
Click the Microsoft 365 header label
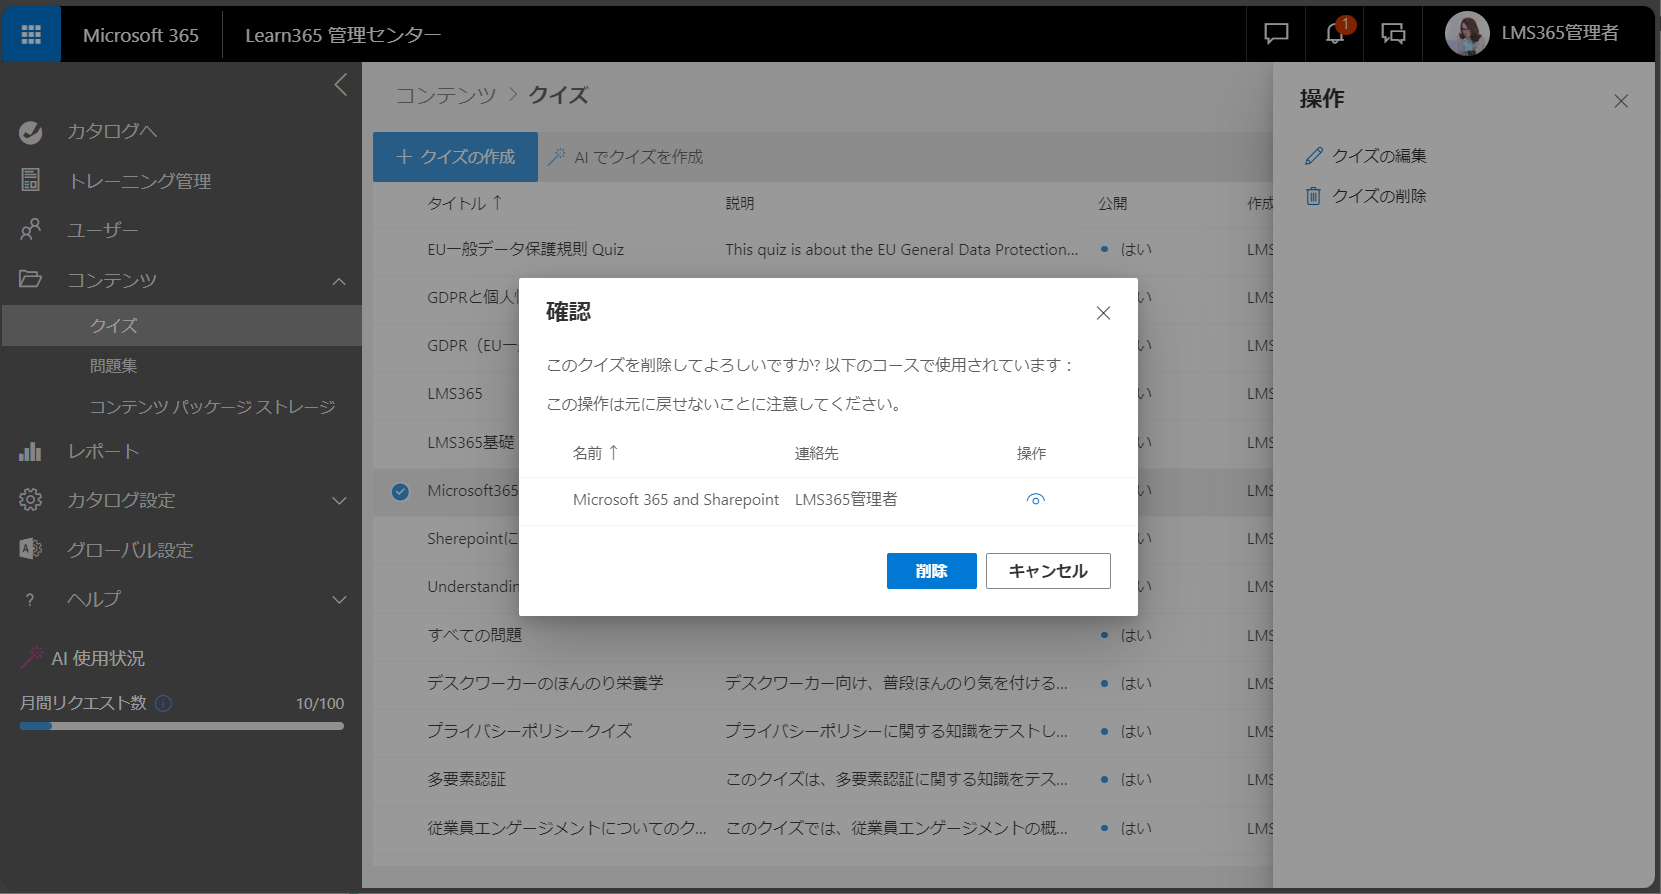pyautogui.click(x=141, y=35)
